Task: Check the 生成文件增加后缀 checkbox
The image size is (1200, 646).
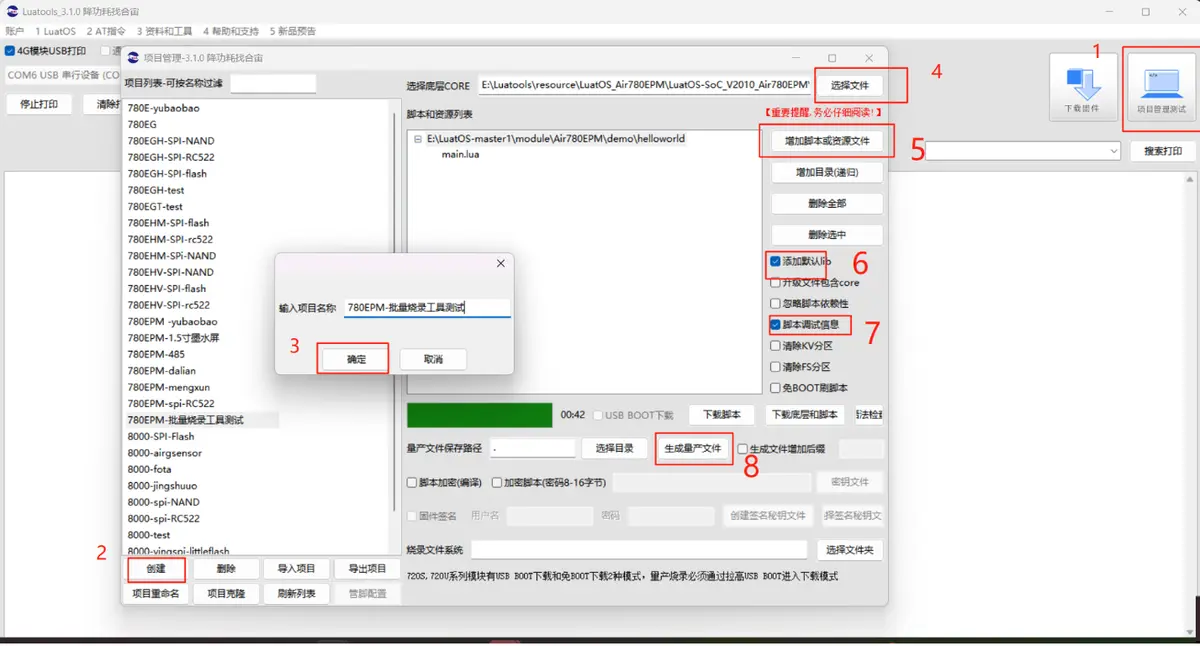Action: click(743, 449)
